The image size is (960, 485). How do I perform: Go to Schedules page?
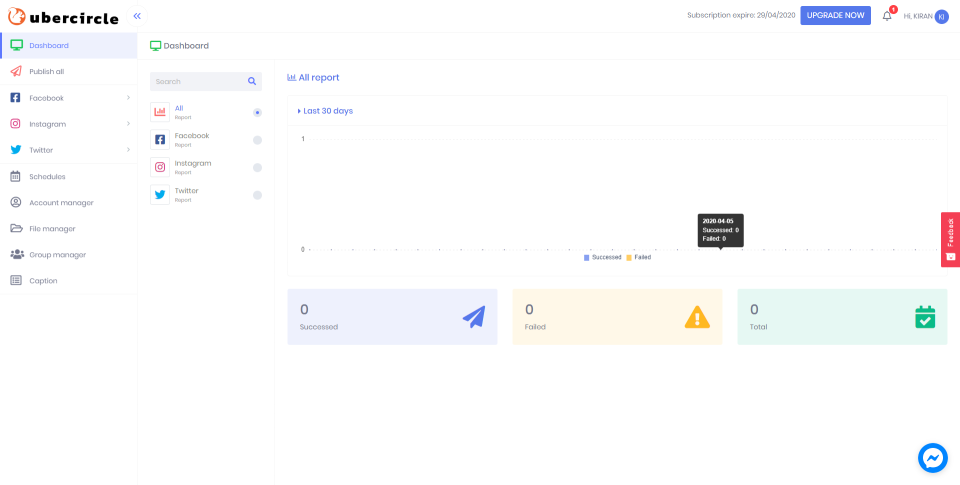(x=69, y=176)
